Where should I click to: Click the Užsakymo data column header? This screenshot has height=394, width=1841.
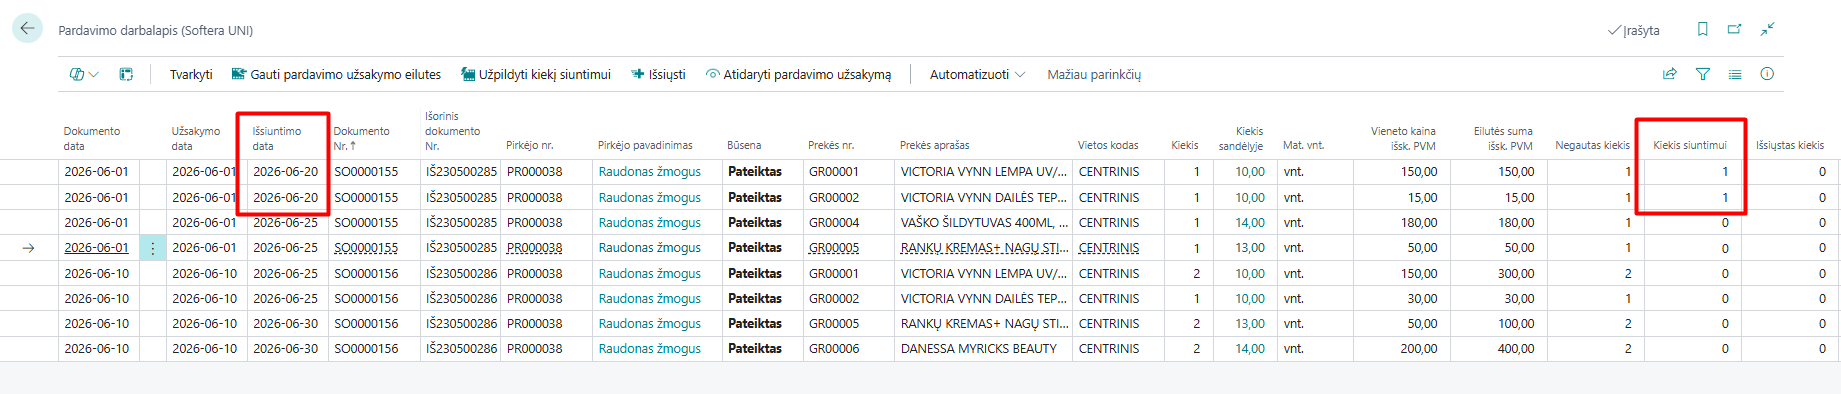[196, 138]
